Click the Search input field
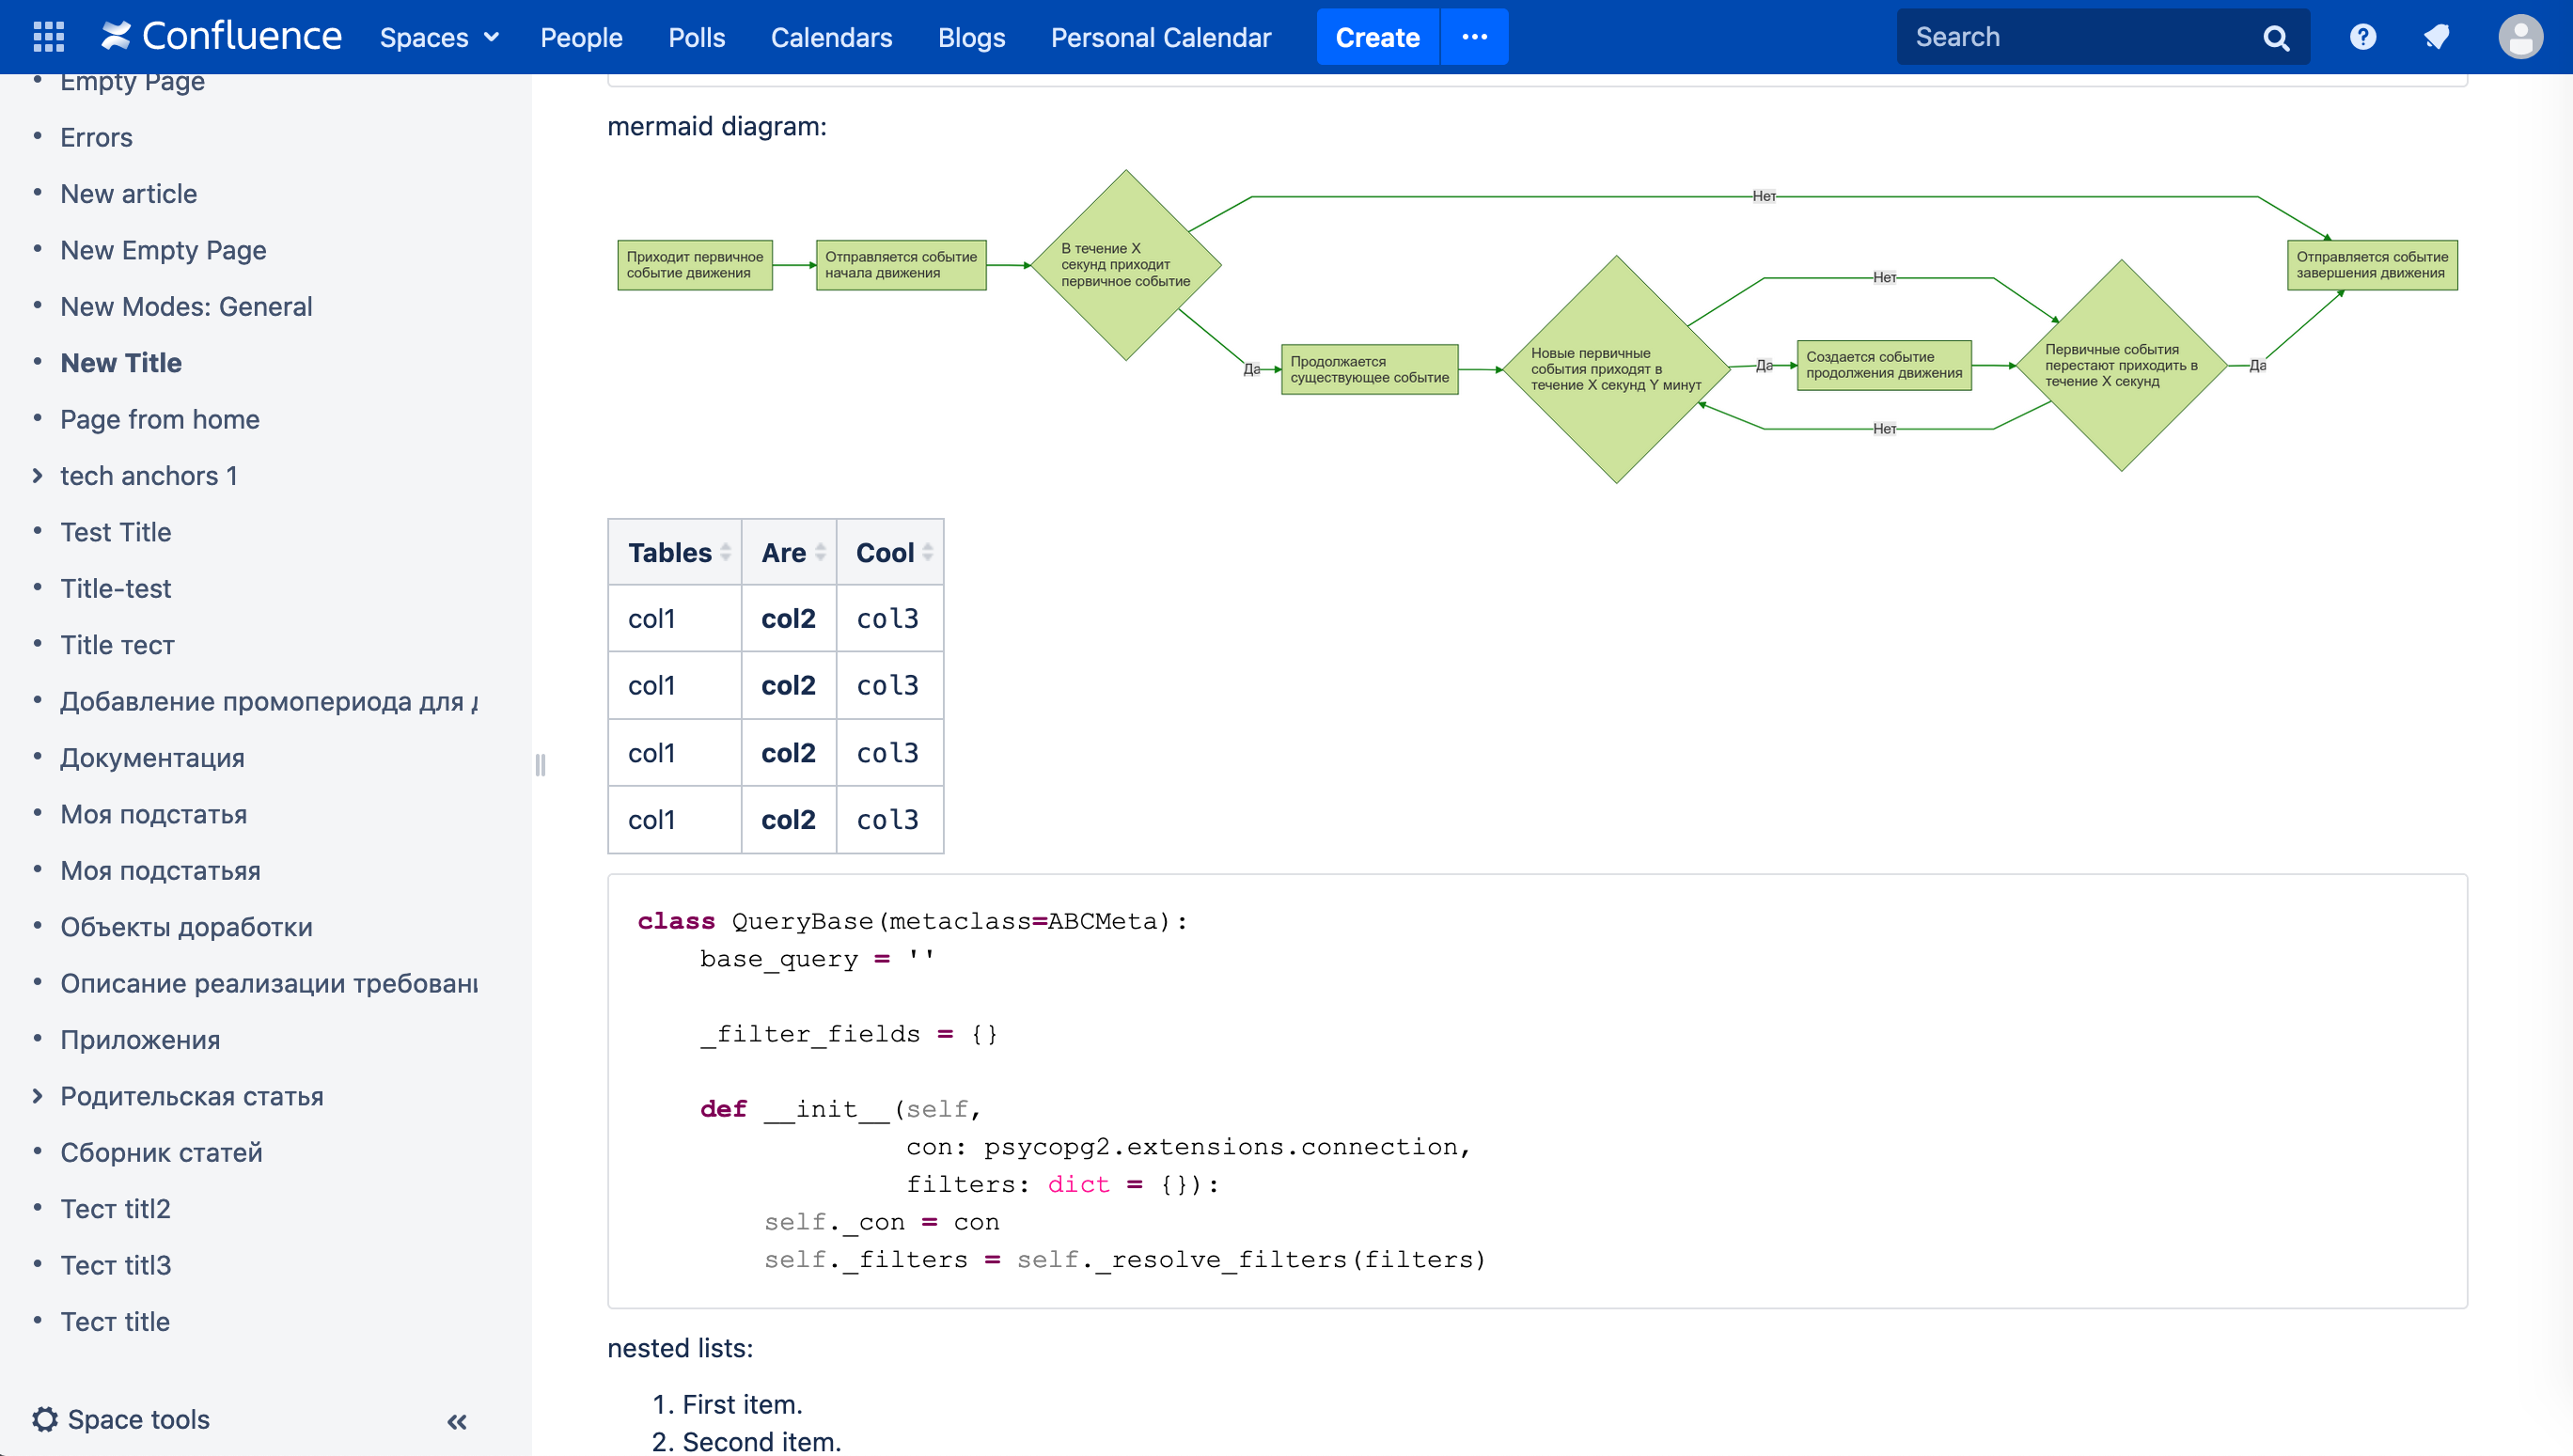 pos(2079,37)
